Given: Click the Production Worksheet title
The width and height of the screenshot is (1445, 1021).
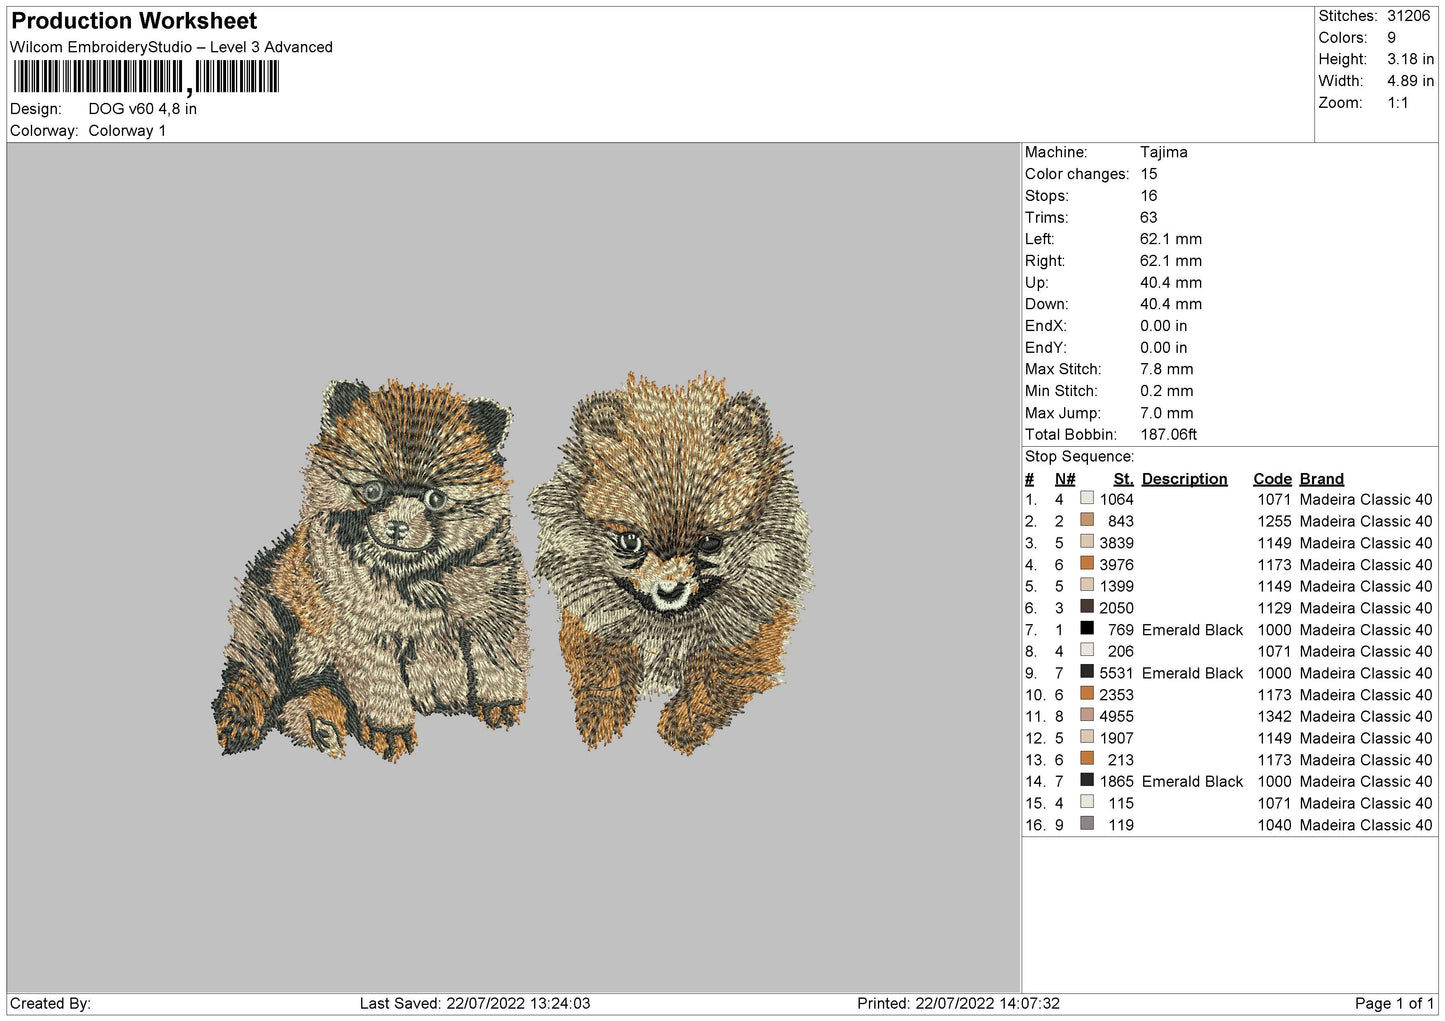Looking at the screenshot, I should (134, 21).
